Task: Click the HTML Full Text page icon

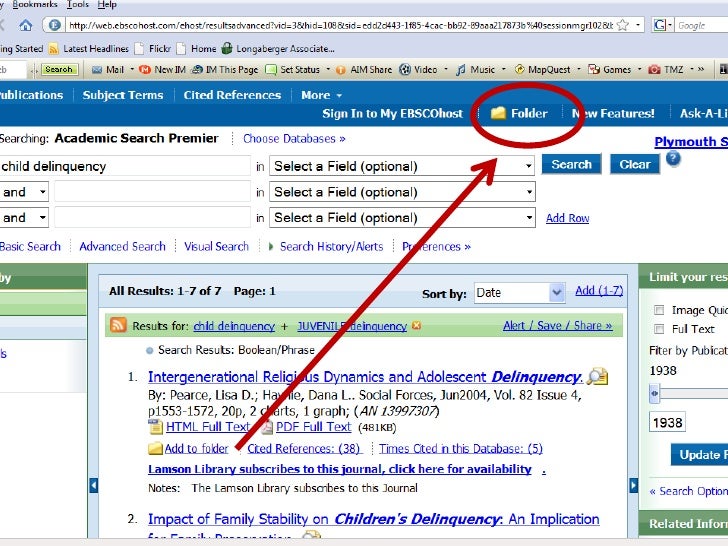Action: tap(155, 427)
